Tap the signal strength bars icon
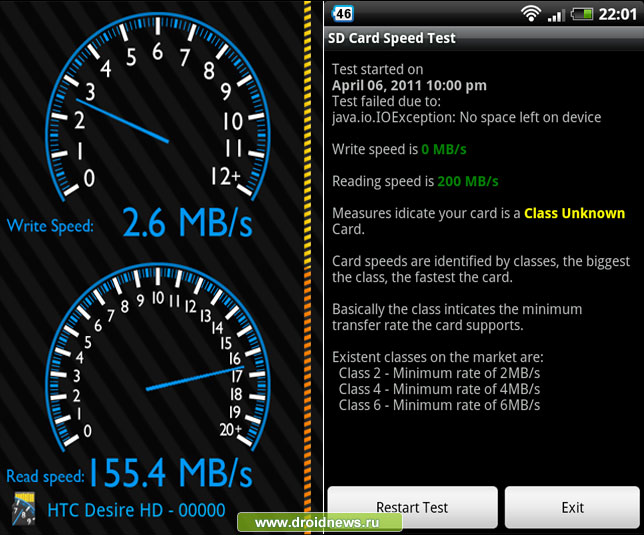Image resolution: width=644 pixels, height=535 pixels. (556, 15)
